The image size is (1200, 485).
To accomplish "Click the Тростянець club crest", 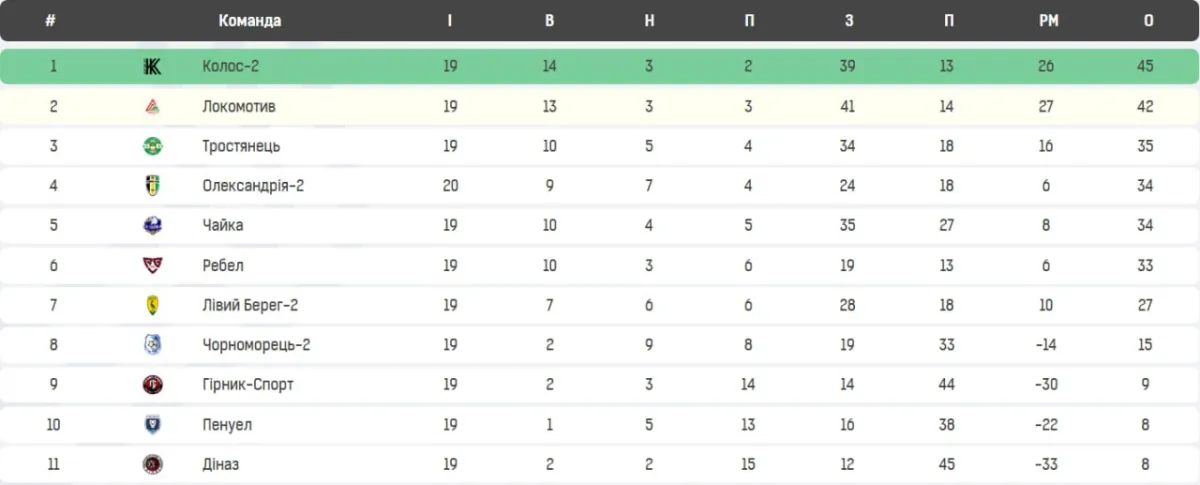I will pyautogui.click(x=152, y=146).
